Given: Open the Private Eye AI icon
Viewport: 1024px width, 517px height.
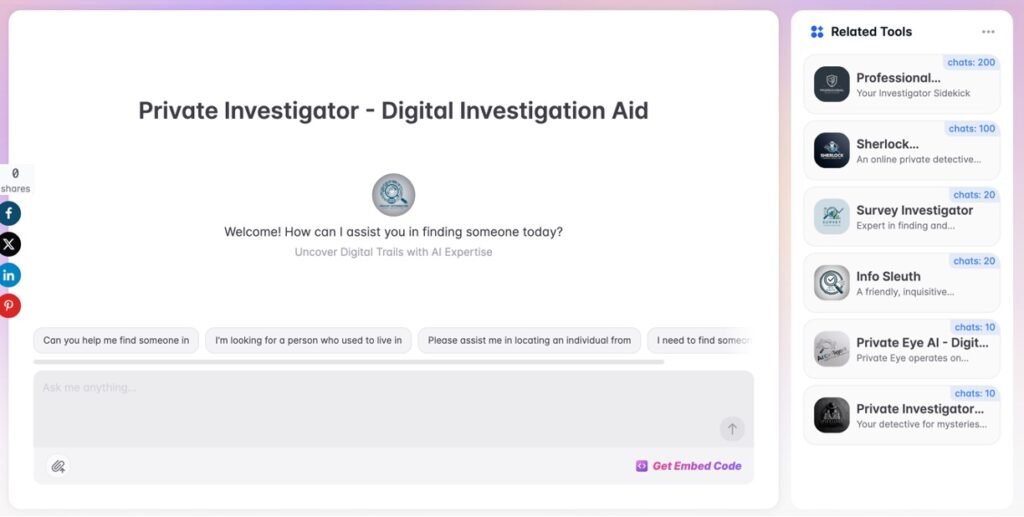Looking at the screenshot, I should (x=831, y=349).
